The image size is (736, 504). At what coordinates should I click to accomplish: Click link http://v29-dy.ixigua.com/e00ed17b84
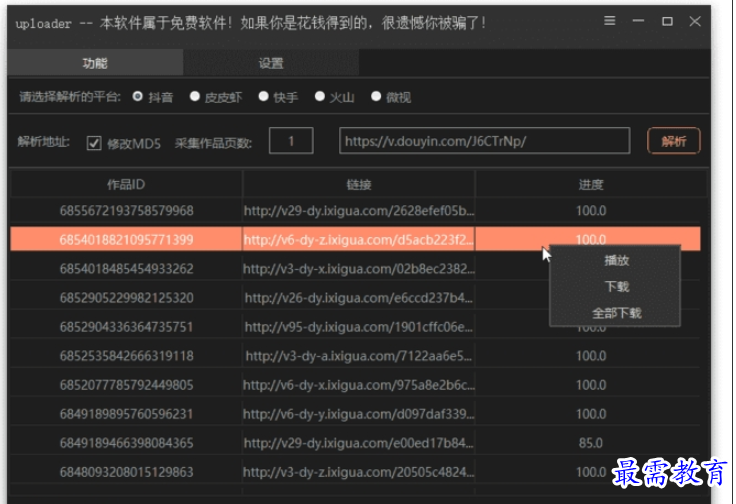tap(359, 443)
